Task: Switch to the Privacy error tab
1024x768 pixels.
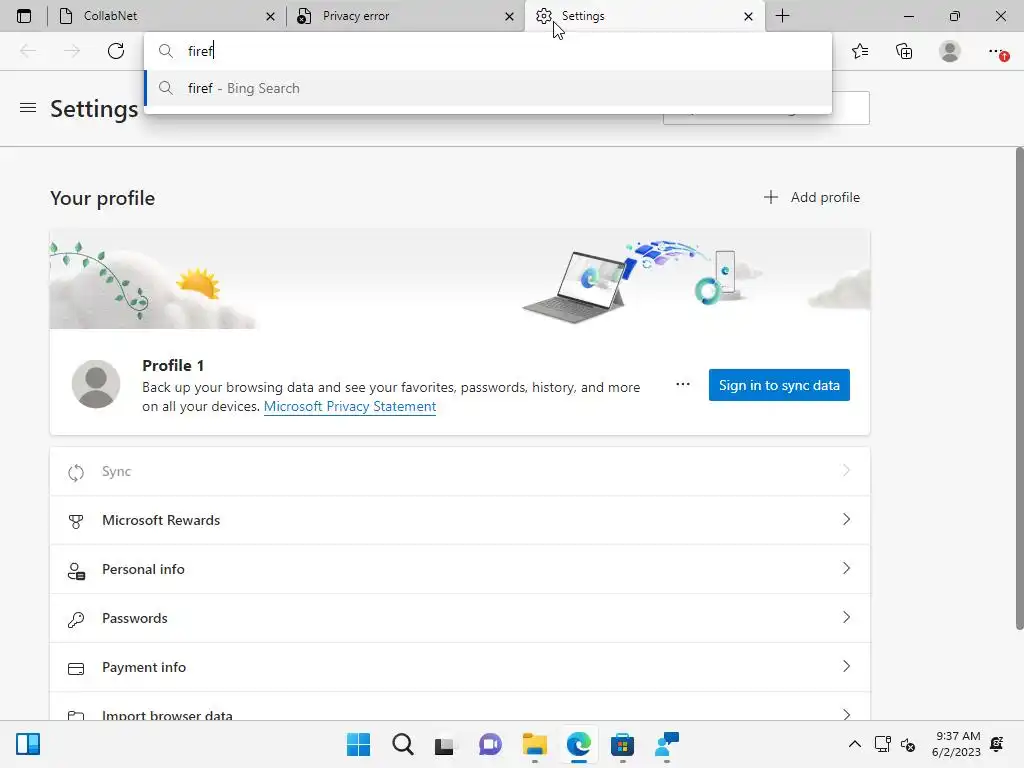Action: pos(405,16)
